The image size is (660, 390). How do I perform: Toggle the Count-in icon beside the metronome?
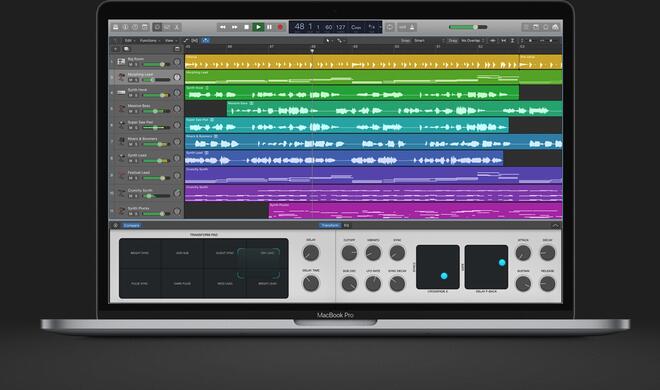point(402,27)
